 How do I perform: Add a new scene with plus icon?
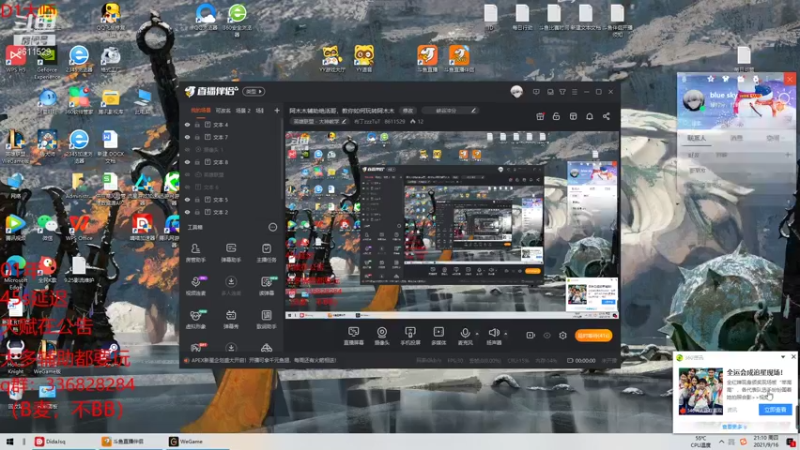point(277,110)
